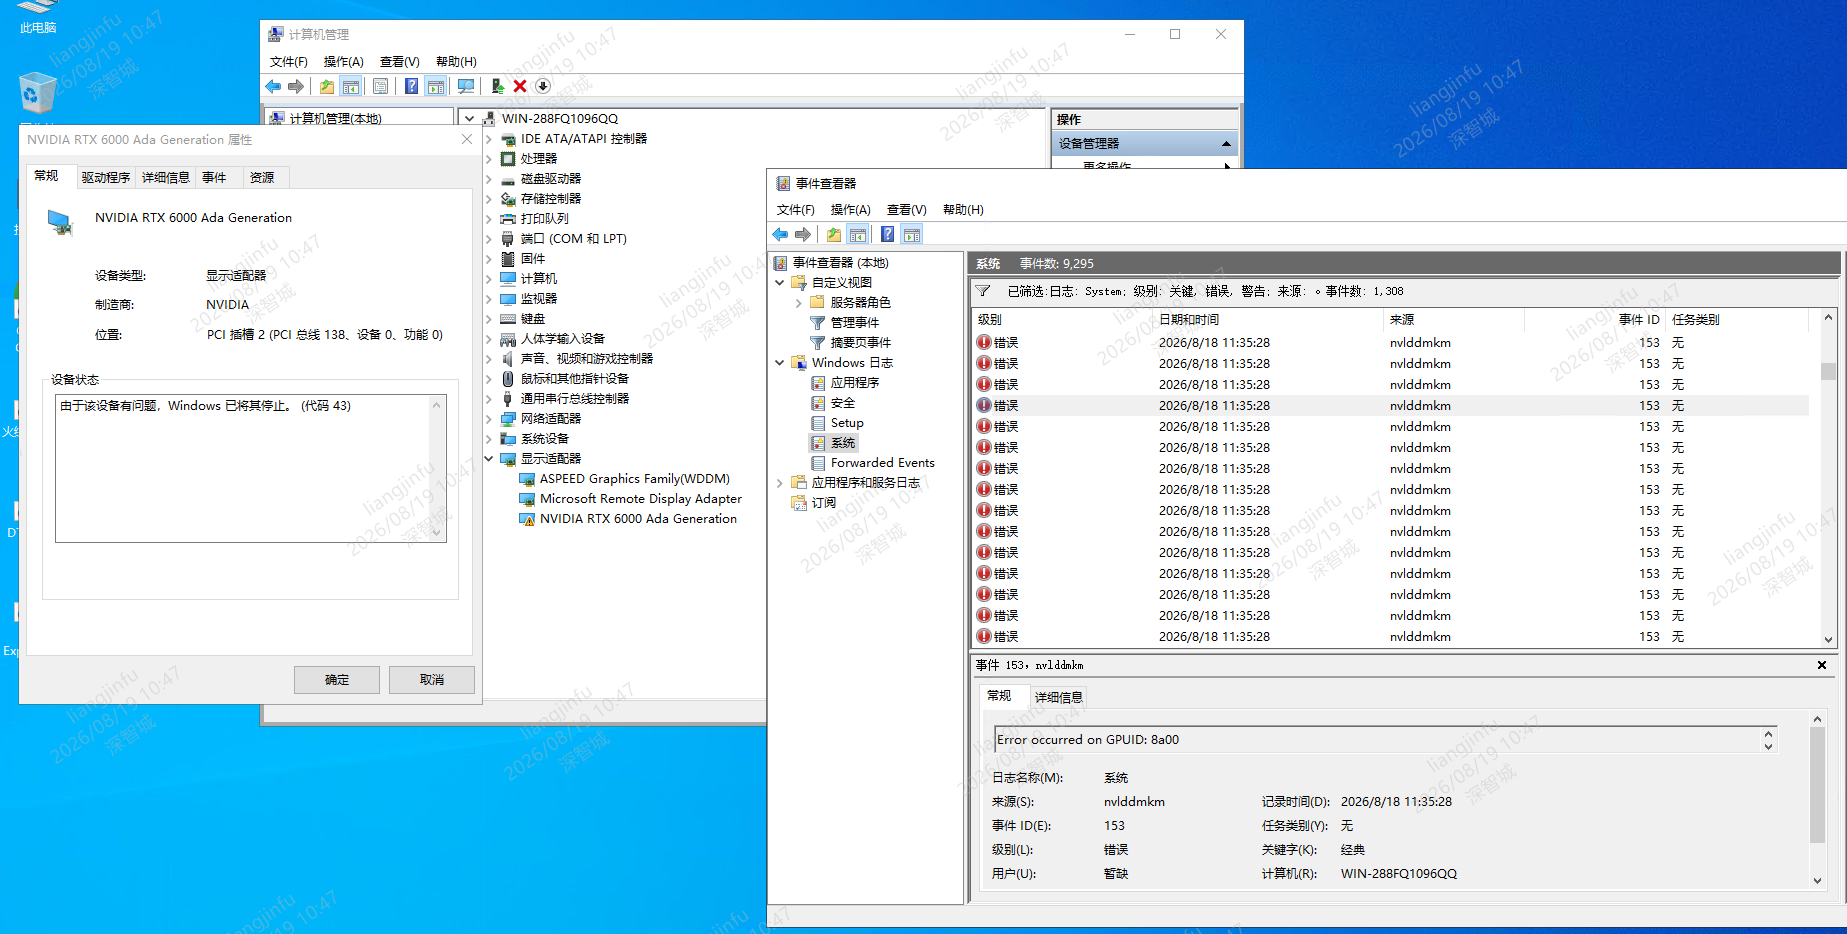Viewport: 1847px width, 934px height.
Task: Open Properties icon in Computer Management toolbar
Action: pyautogui.click(x=380, y=87)
